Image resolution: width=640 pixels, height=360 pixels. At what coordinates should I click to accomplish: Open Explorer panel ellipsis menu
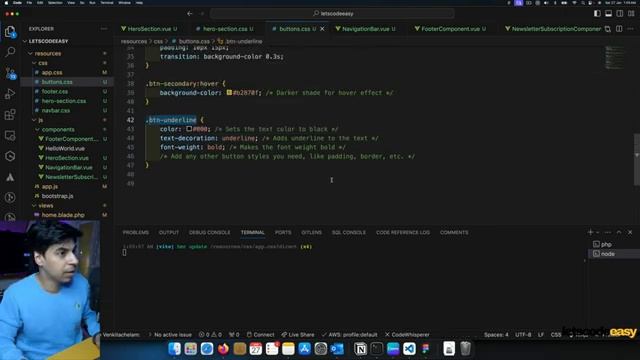pyautogui.click(x=104, y=29)
